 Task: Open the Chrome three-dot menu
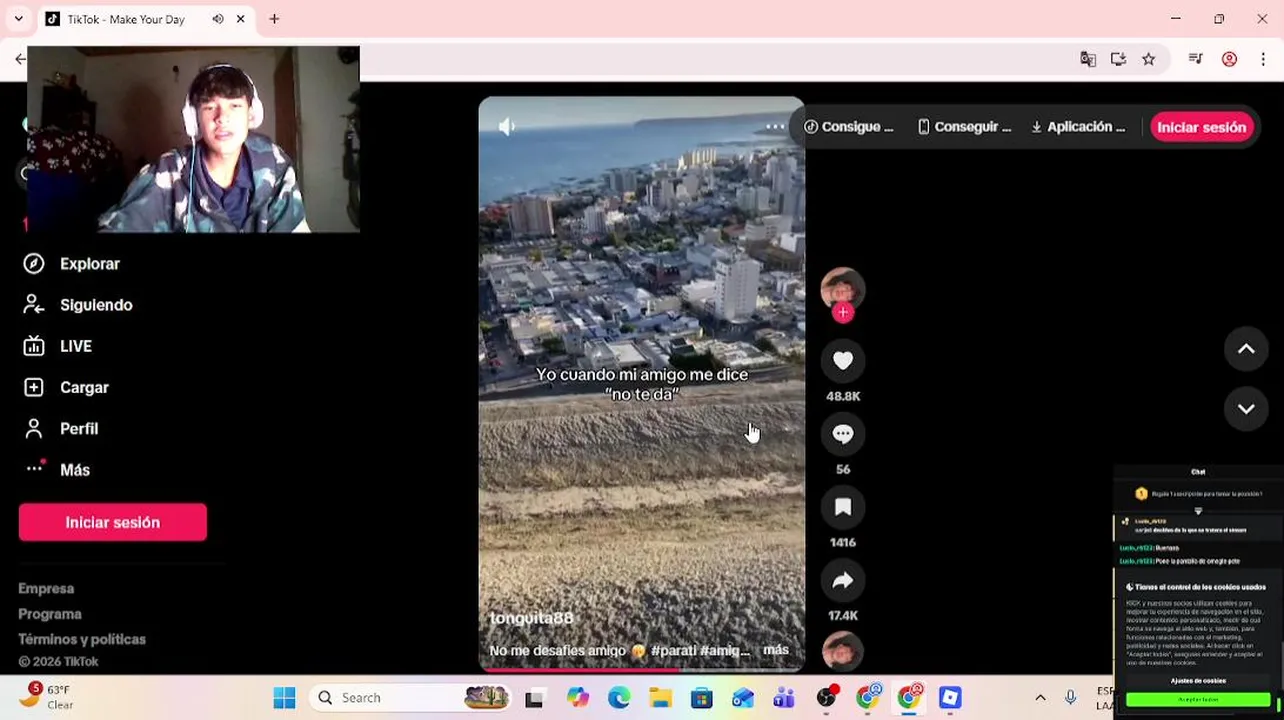coord(1263,59)
